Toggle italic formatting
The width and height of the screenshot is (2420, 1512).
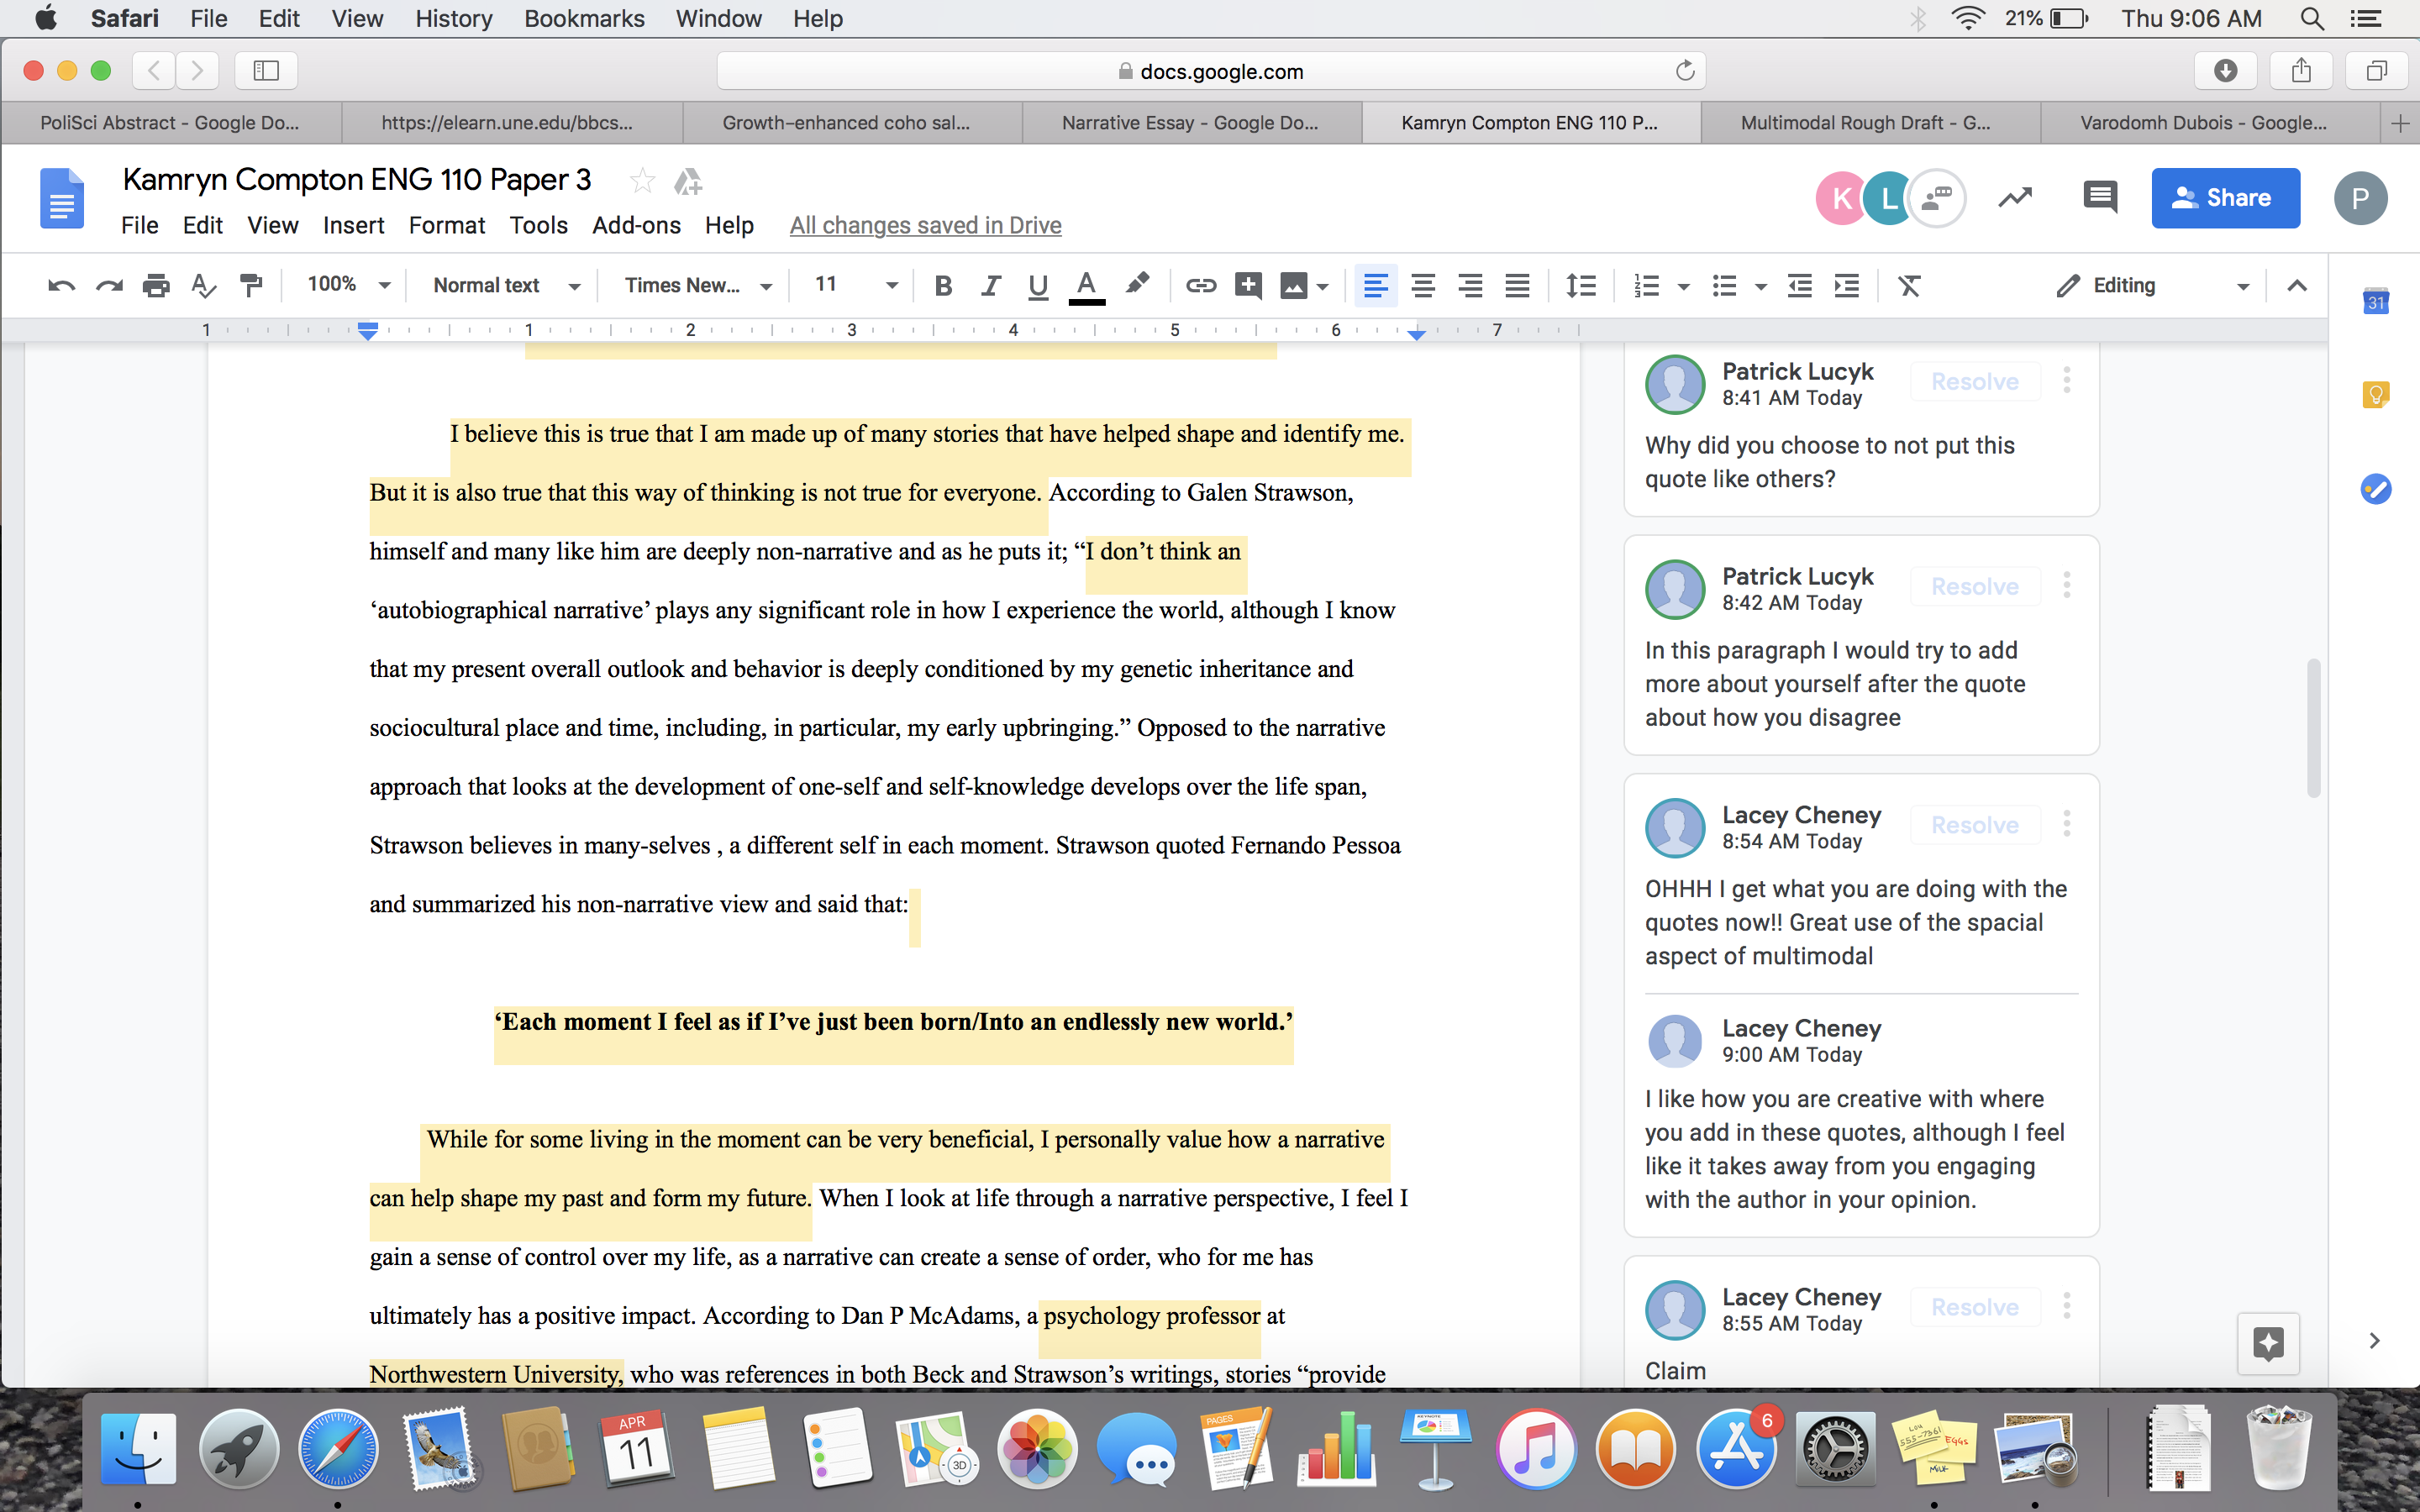click(x=990, y=286)
